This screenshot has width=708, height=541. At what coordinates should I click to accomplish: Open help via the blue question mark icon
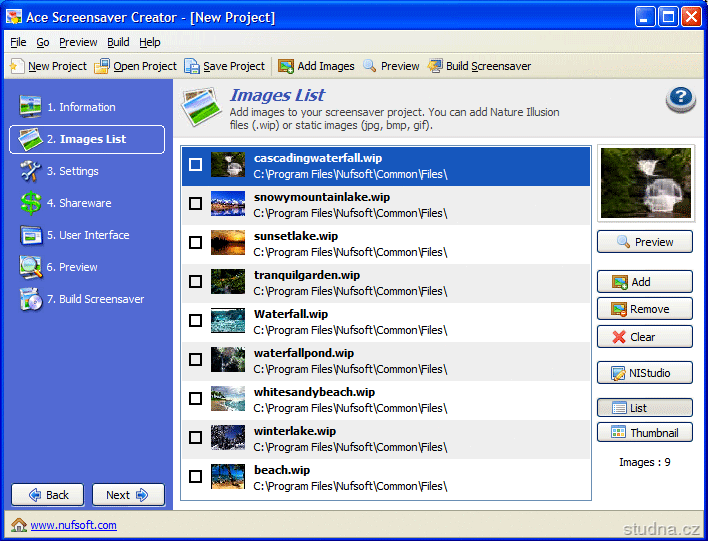point(680,99)
